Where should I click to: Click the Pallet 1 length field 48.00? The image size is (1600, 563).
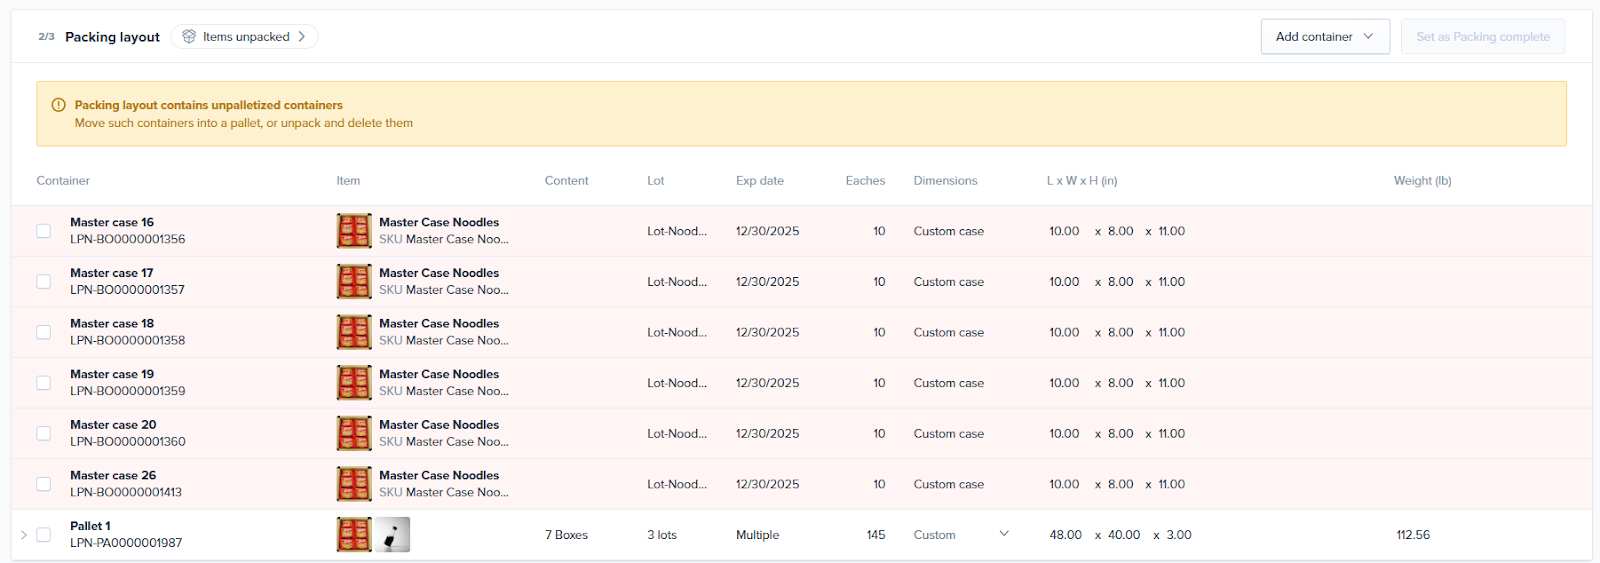[x=1065, y=535]
